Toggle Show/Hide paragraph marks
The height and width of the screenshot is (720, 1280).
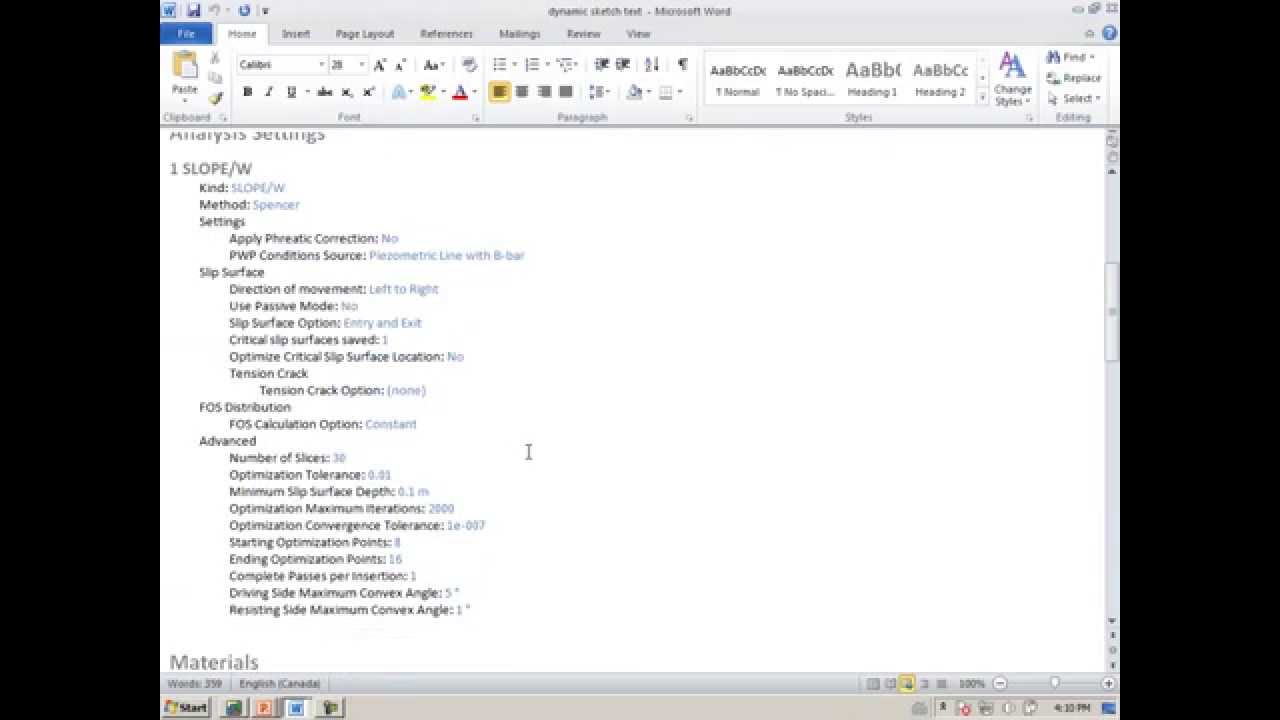pos(683,65)
